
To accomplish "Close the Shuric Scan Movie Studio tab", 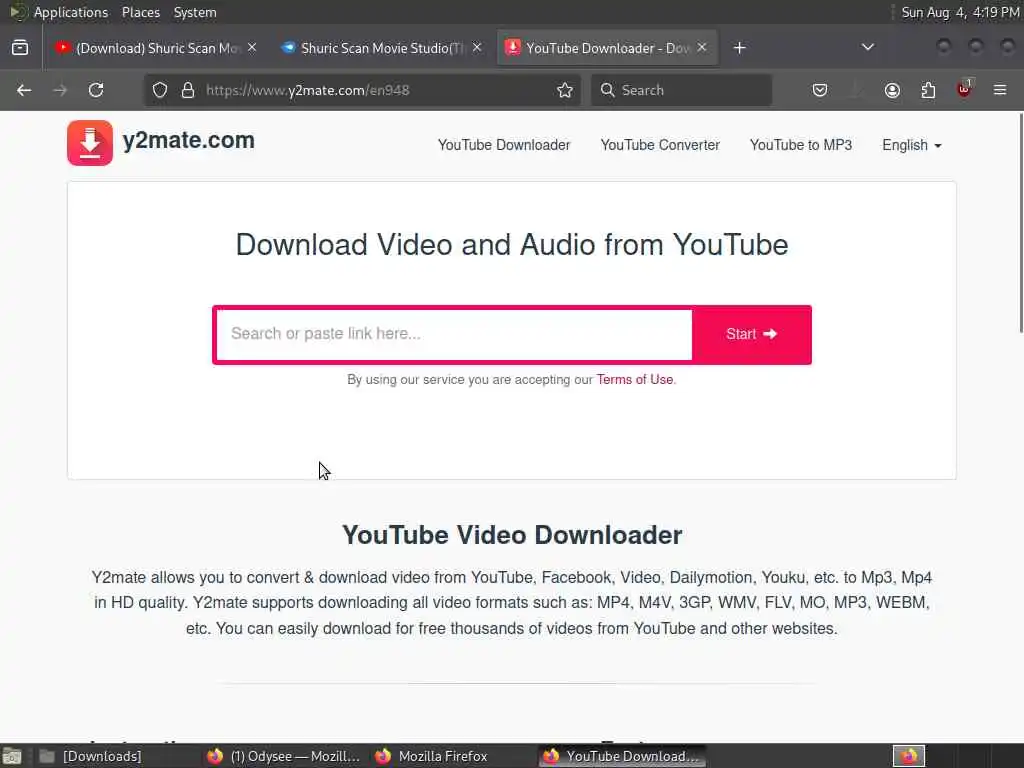I will [477, 48].
